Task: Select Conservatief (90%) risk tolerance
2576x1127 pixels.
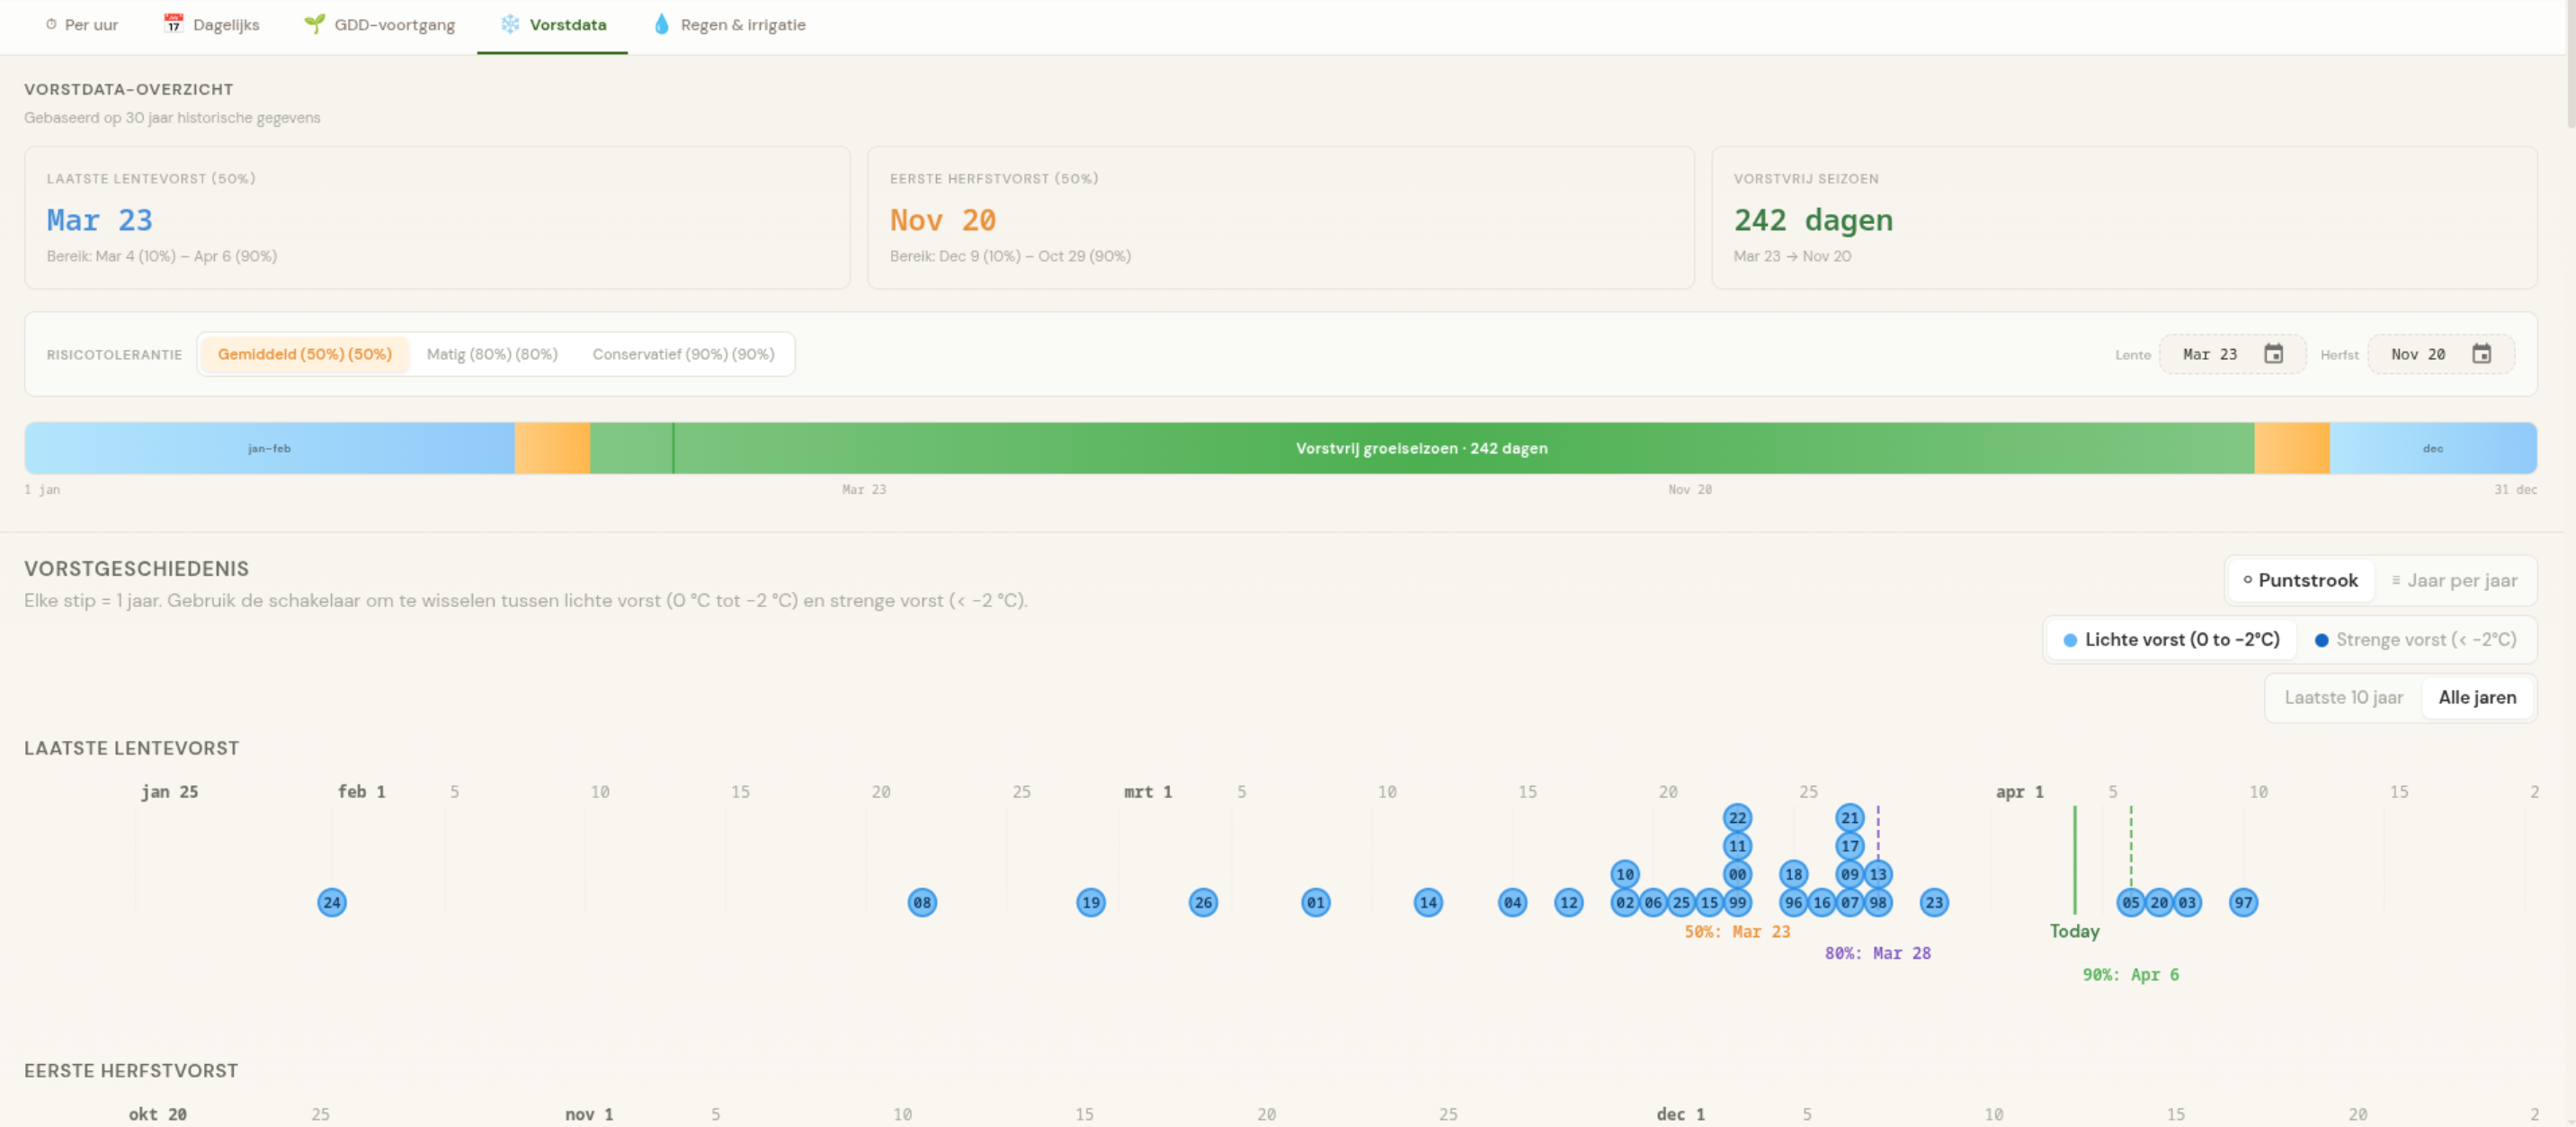Action: [683, 354]
